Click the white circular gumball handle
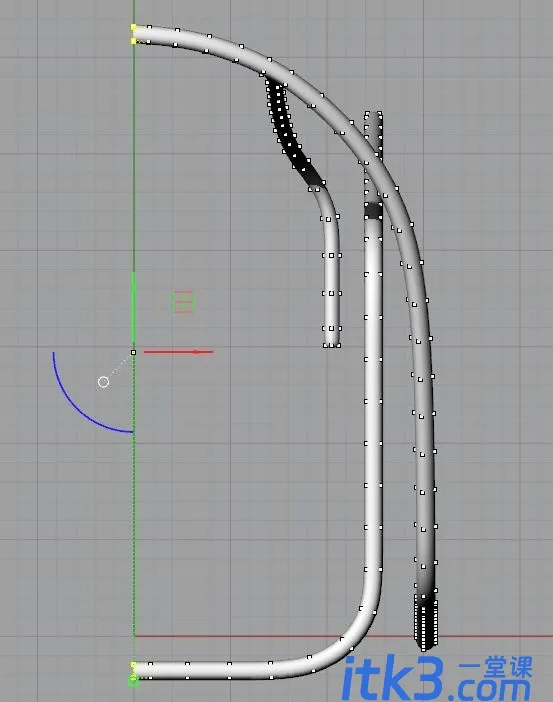 (x=103, y=382)
